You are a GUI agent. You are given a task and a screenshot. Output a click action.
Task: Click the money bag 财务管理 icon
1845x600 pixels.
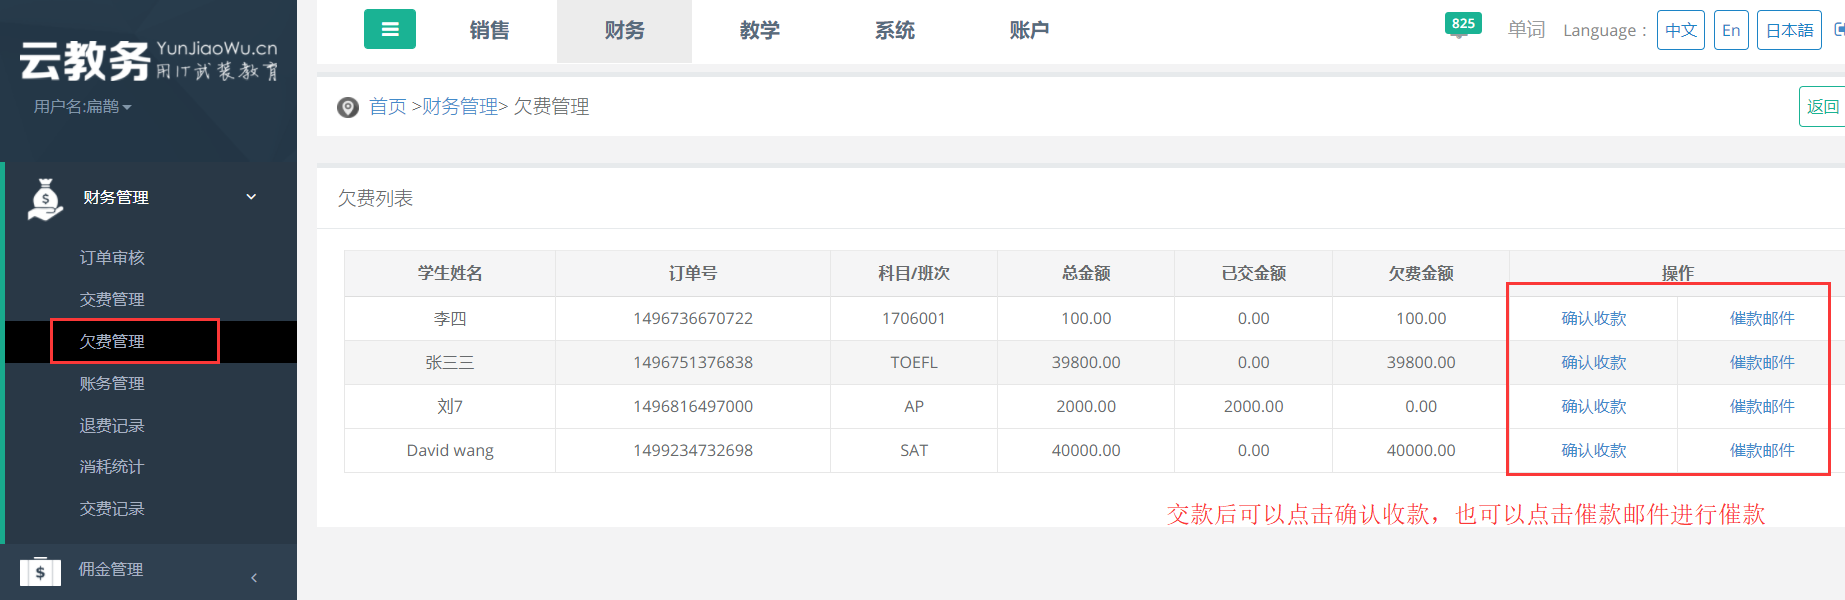click(x=45, y=198)
